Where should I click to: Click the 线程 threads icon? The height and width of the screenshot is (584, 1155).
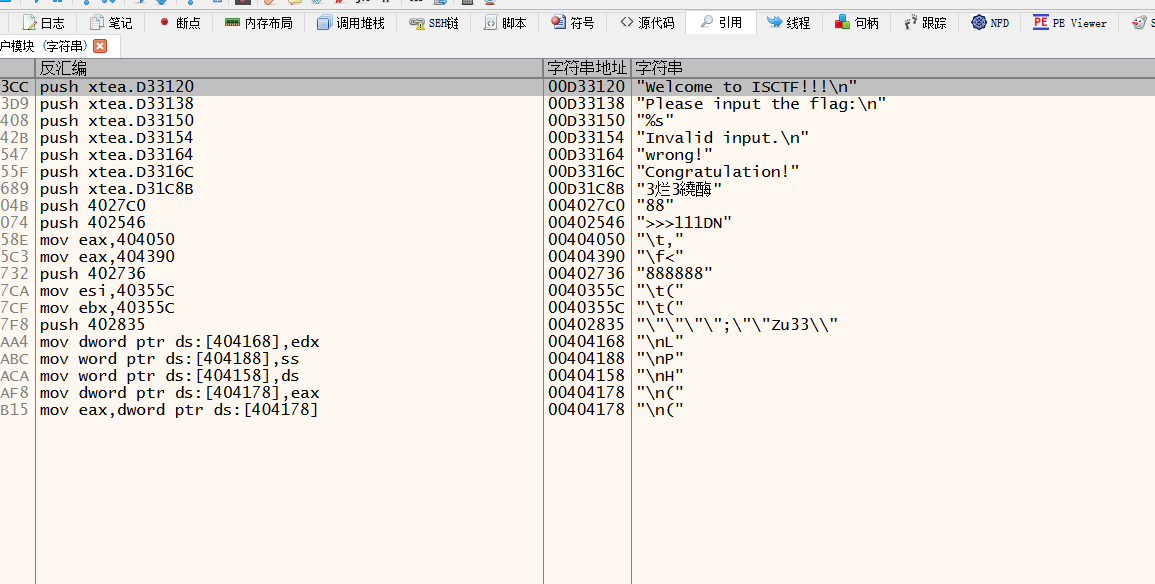pyautogui.click(x=775, y=22)
